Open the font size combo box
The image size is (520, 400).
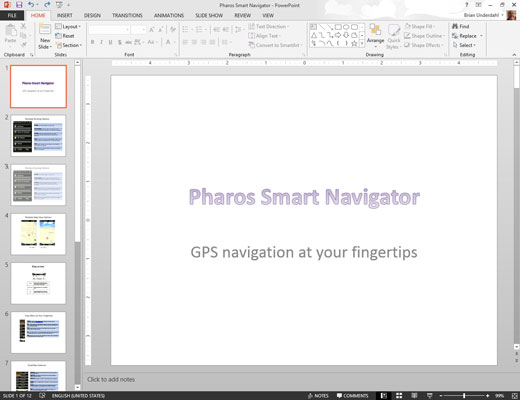pyautogui.click(x=139, y=30)
